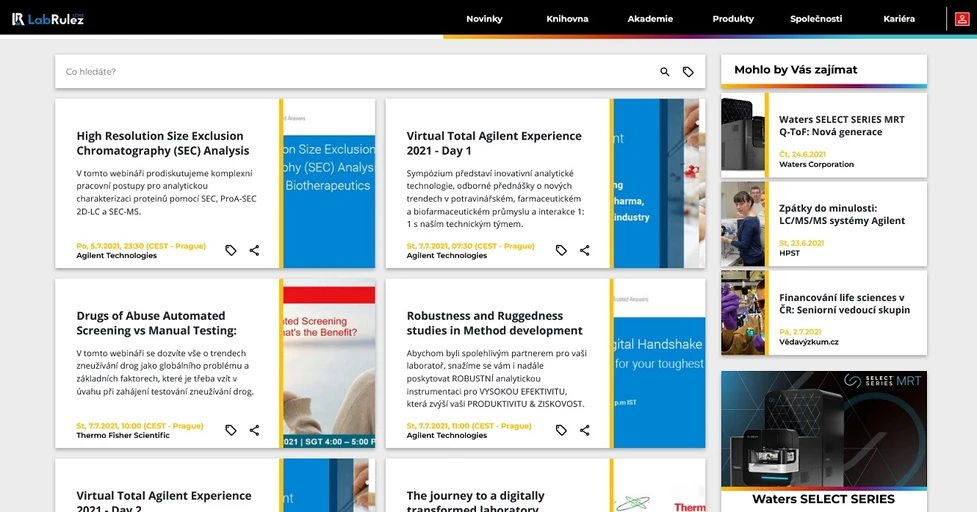
Task: Open the Knihovna menu
Action: point(567,19)
